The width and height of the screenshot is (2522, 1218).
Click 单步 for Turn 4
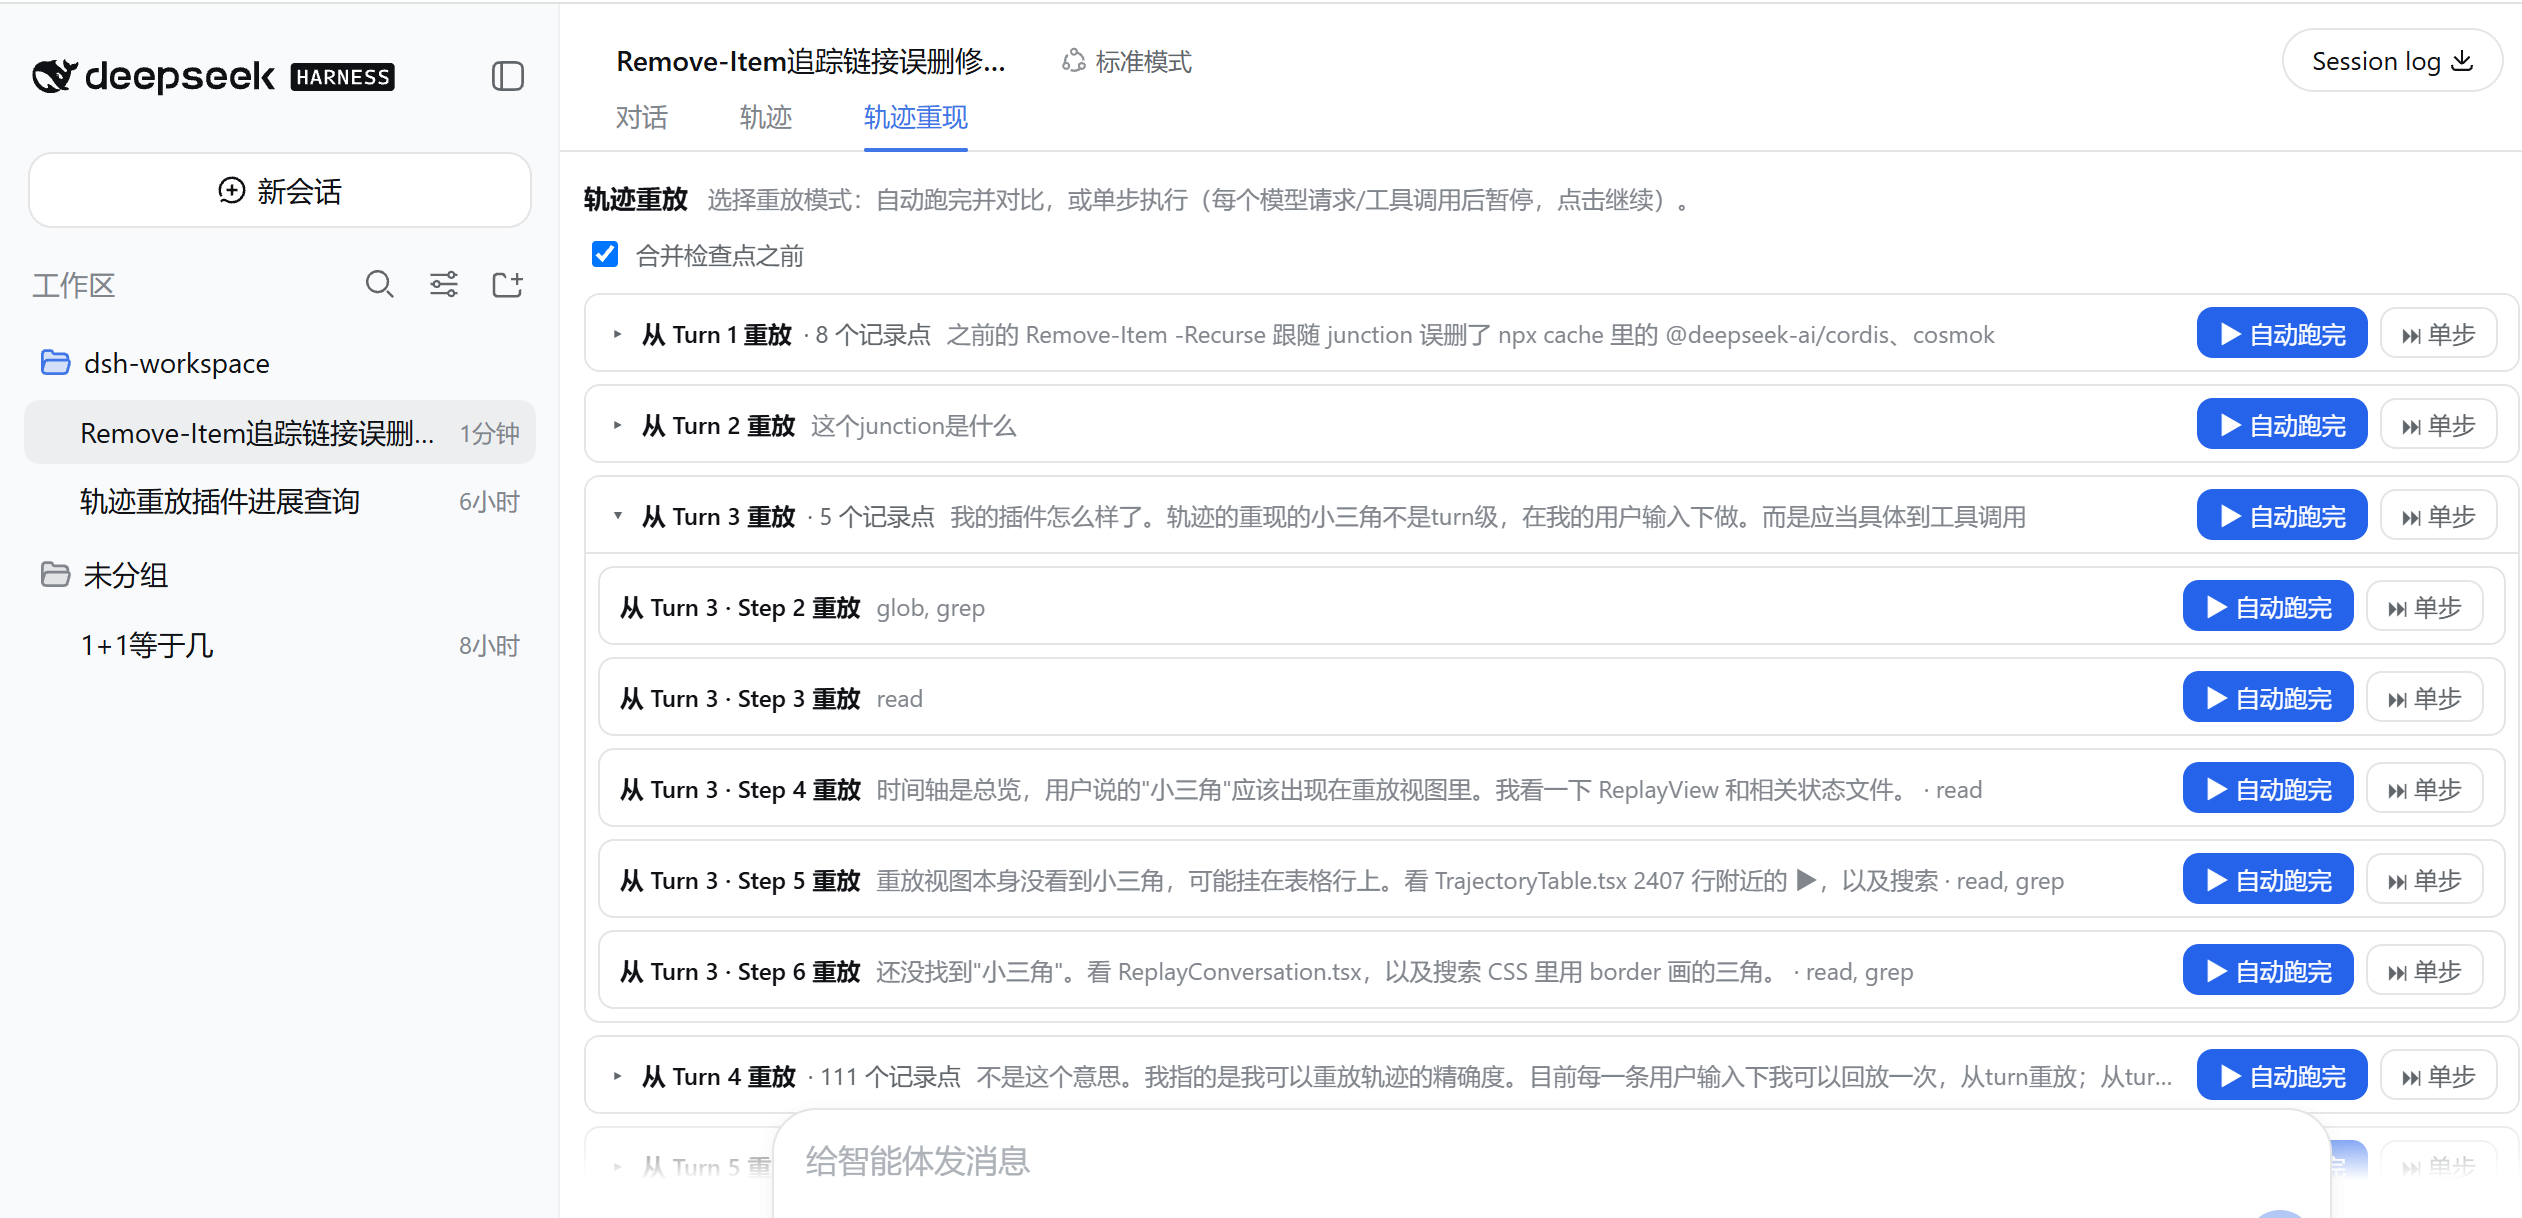(2439, 1076)
